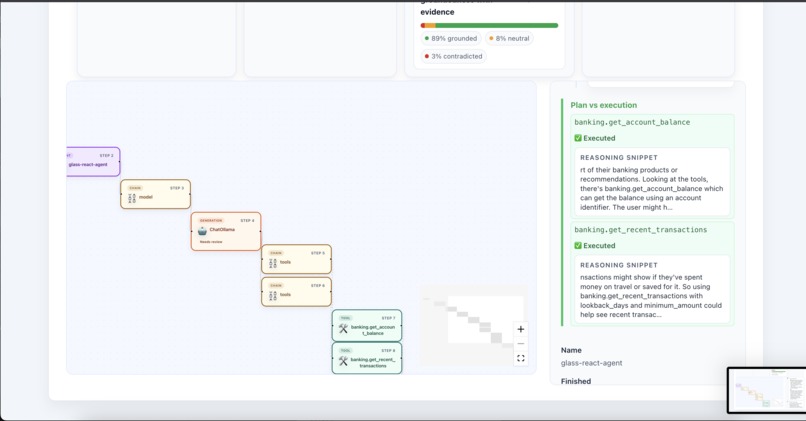Click the chain icon in the Step 3 model node
Viewport: 806px width, 421px height.
132,198
